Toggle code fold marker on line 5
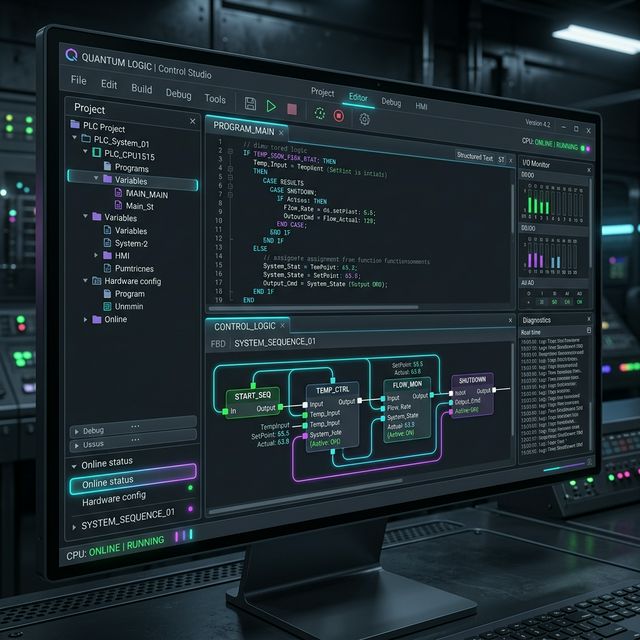 click(x=230, y=178)
